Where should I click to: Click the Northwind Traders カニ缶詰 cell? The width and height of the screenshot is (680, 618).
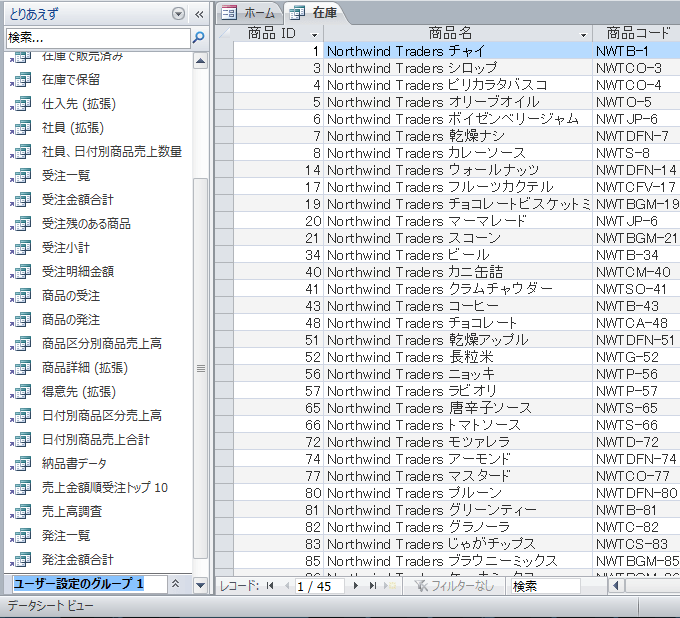(458, 272)
